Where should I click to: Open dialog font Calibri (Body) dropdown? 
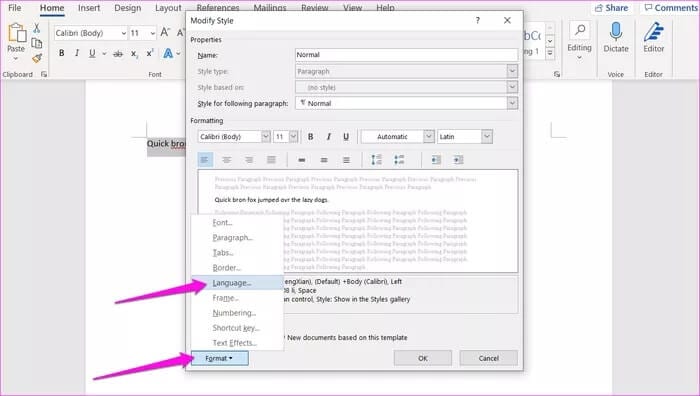pos(266,137)
